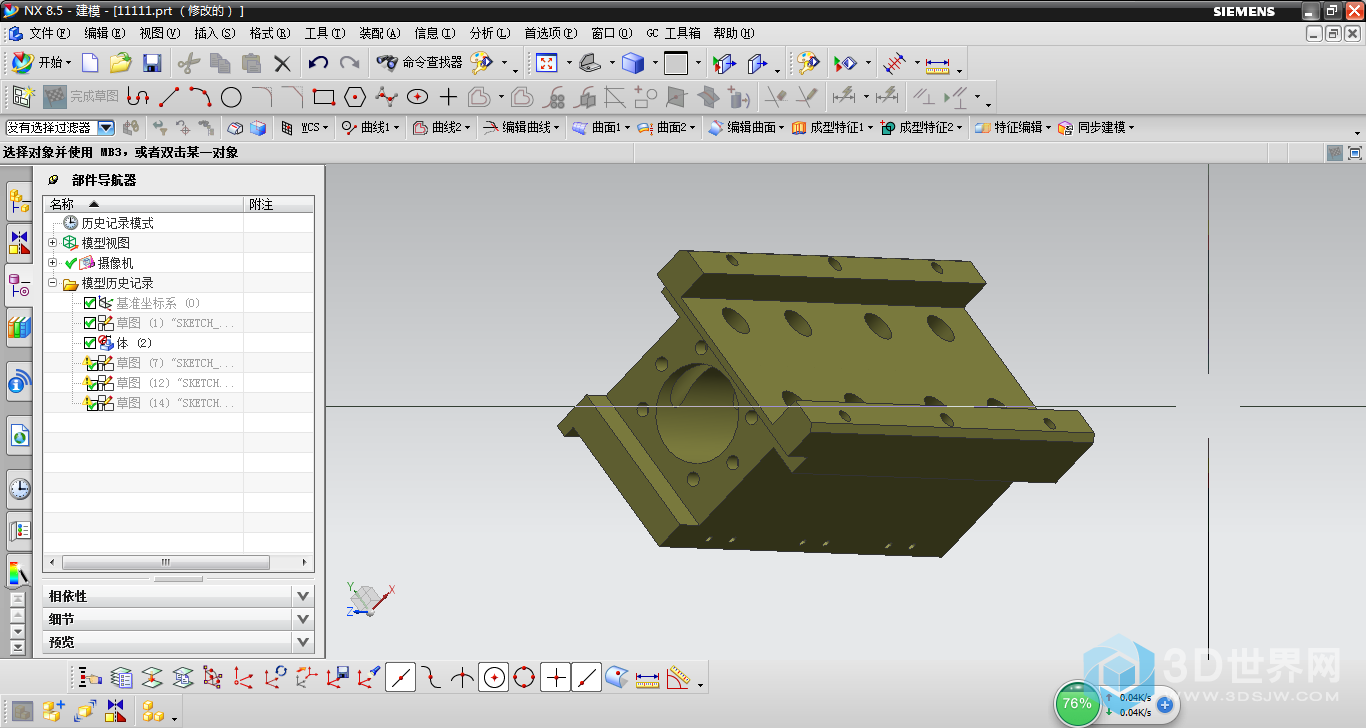Select the Profile sketch tool
1366x728 pixels.
pyautogui.click(x=138, y=97)
